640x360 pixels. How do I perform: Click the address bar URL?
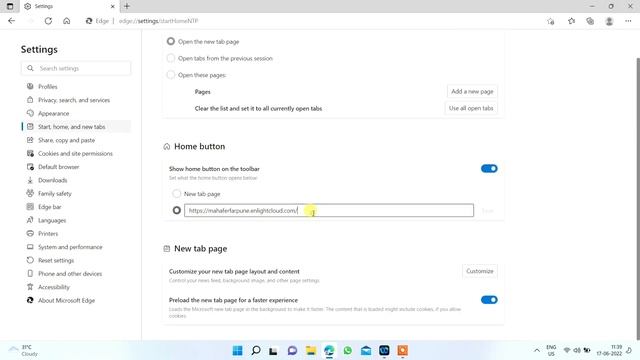pos(158,21)
